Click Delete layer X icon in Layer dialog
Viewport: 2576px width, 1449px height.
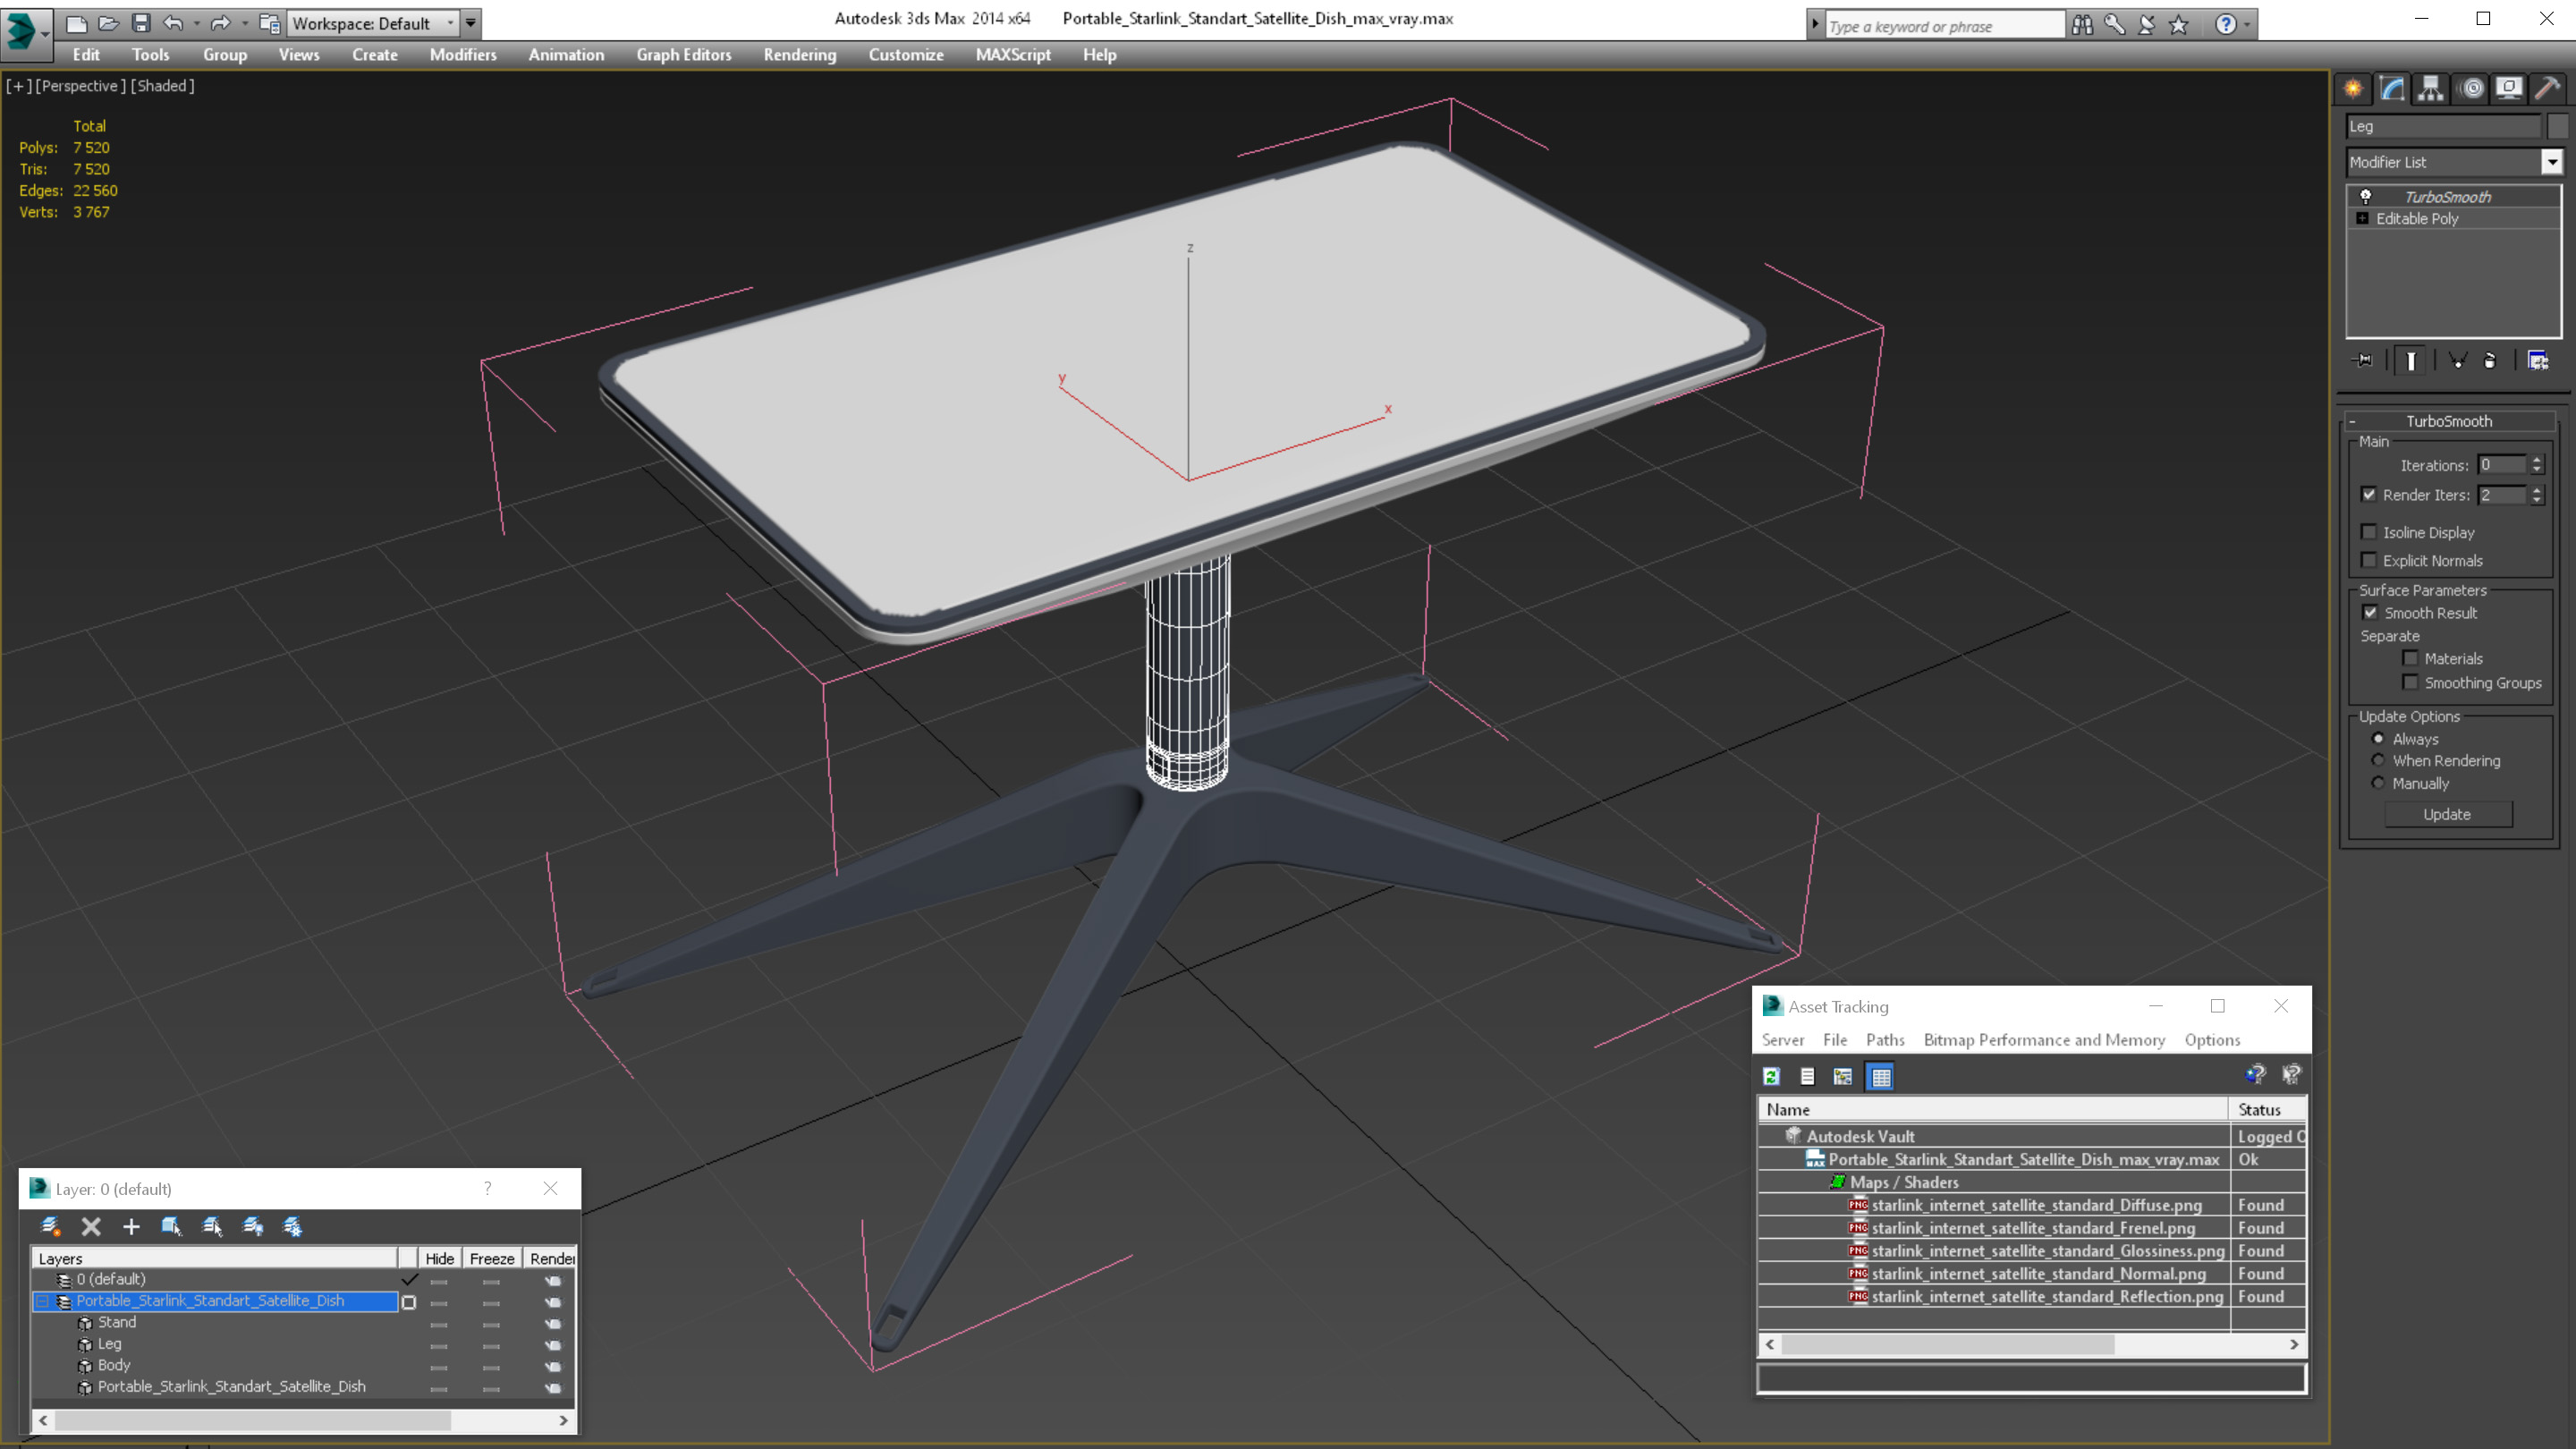point(91,1226)
